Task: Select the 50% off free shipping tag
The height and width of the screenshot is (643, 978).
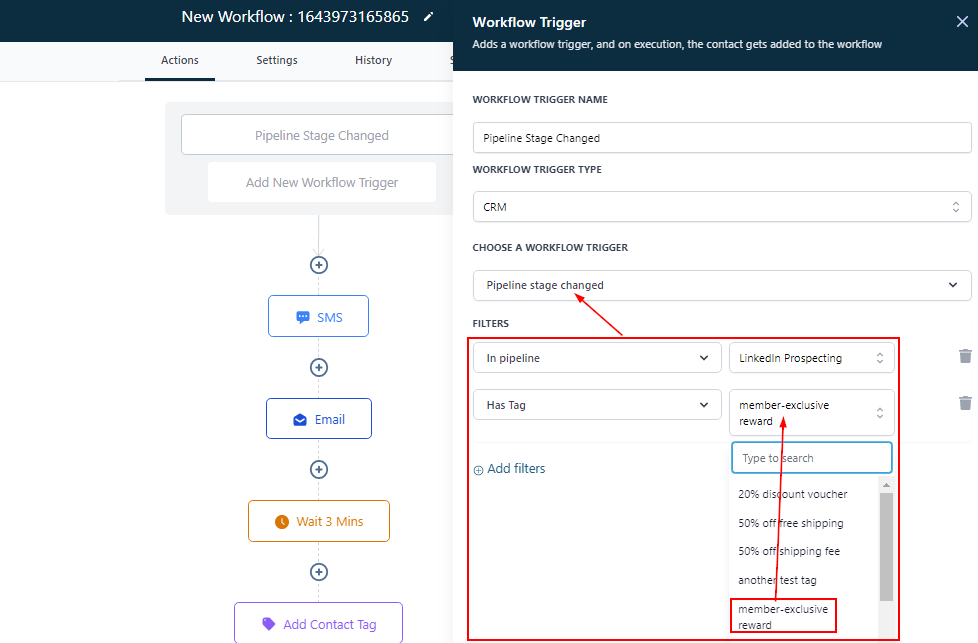Action: tap(791, 523)
